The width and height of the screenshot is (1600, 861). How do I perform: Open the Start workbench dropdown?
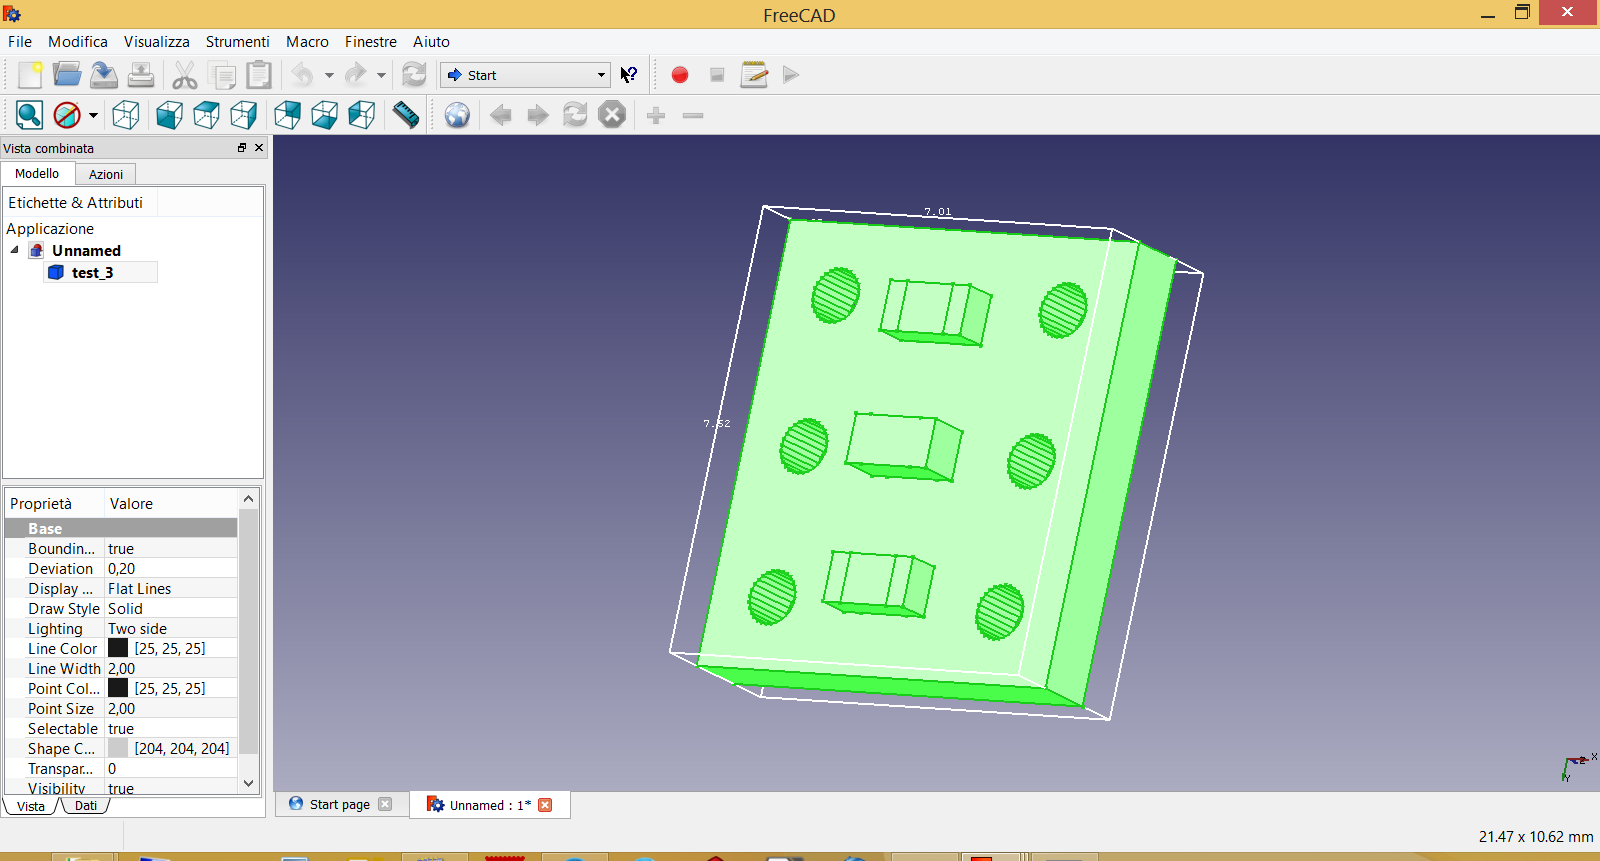(x=526, y=75)
